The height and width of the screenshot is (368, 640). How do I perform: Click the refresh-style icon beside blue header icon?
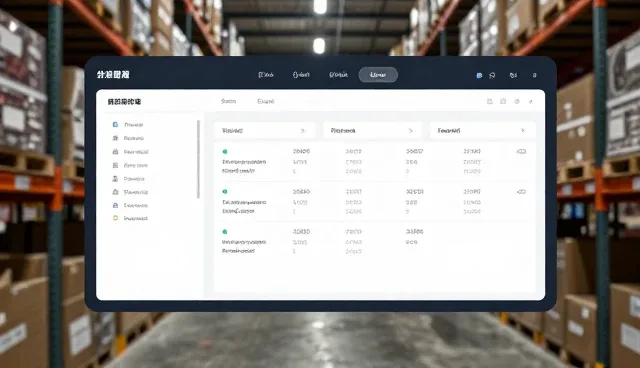492,75
